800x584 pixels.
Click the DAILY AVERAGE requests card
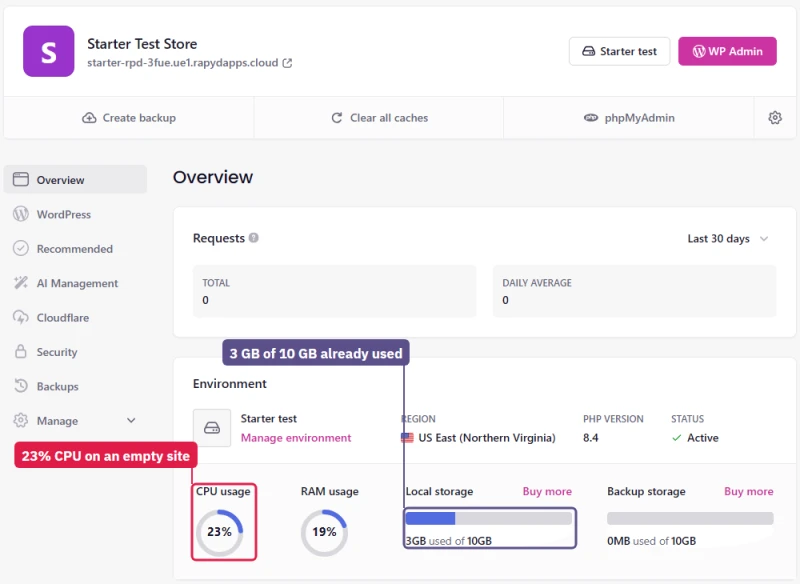tap(635, 291)
